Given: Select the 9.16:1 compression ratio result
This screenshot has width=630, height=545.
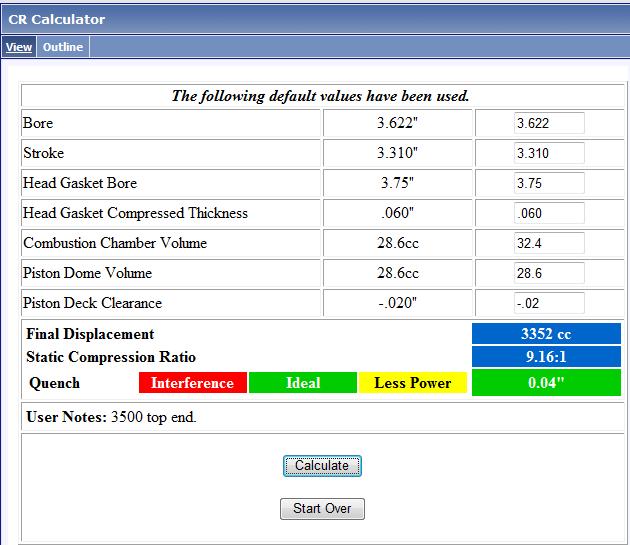Looking at the screenshot, I should tap(546, 358).
